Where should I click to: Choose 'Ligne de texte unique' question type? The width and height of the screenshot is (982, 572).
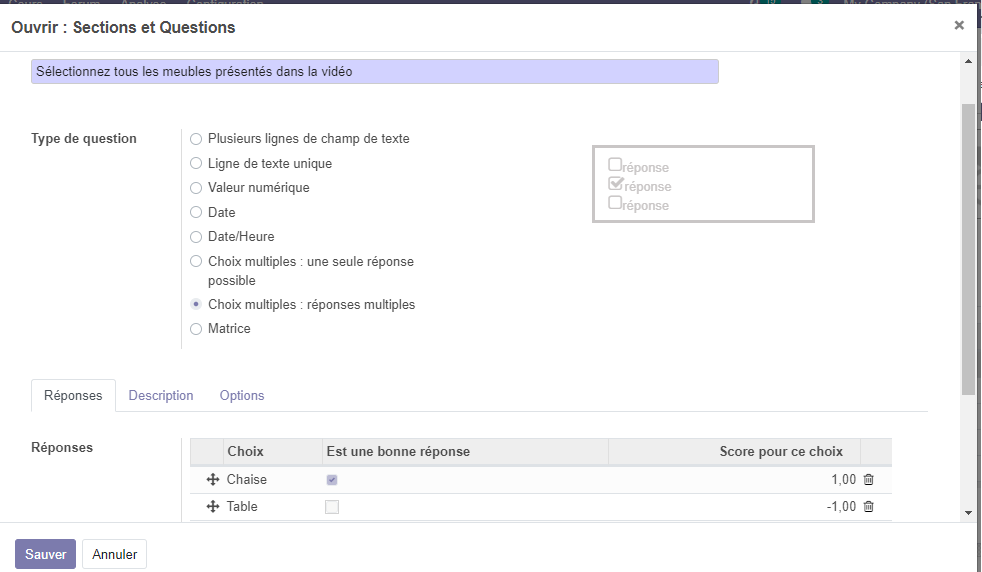click(x=196, y=163)
